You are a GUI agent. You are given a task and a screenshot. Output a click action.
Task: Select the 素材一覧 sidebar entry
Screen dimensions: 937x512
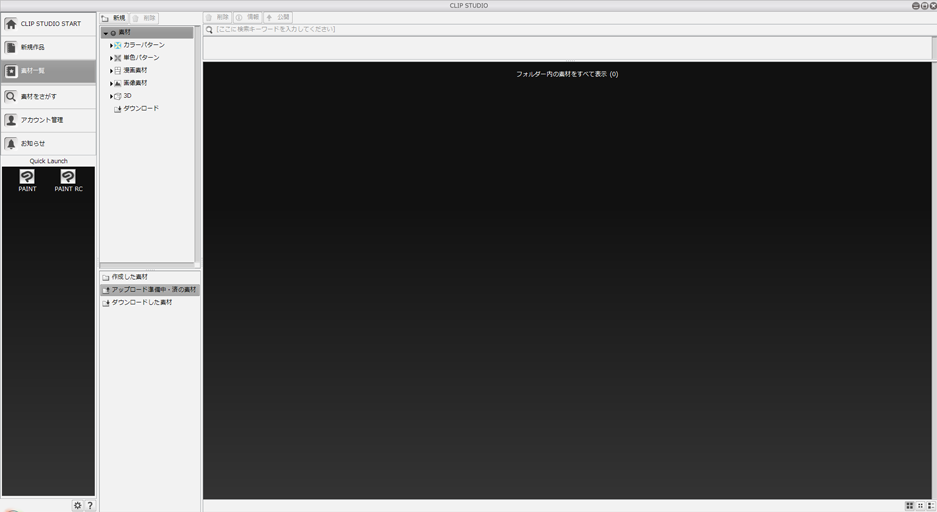coord(48,71)
